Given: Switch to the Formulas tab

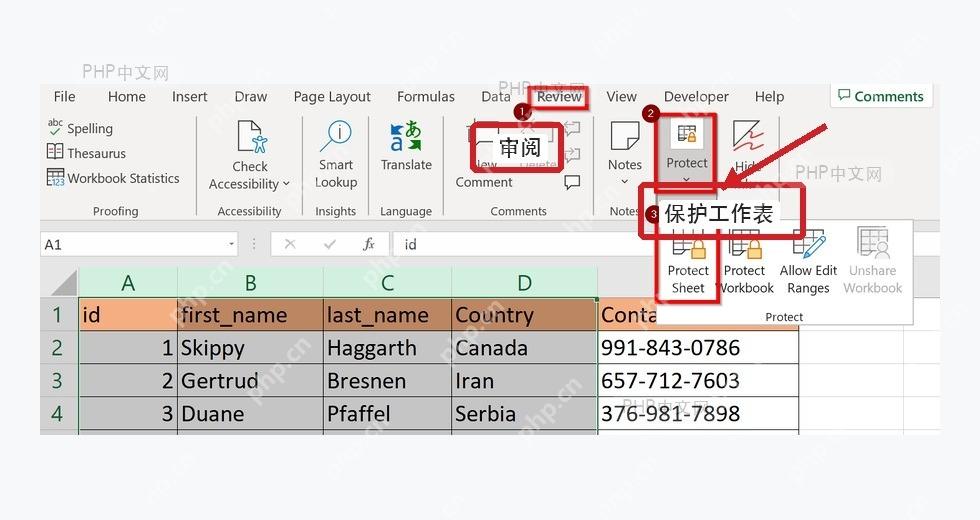Looking at the screenshot, I should [x=426, y=97].
